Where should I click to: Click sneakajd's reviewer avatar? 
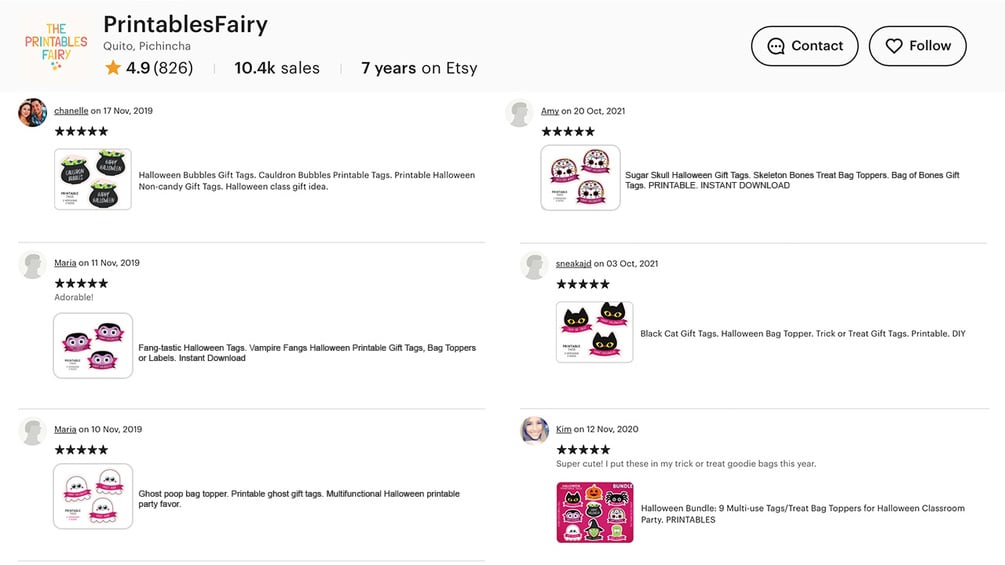click(x=533, y=265)
